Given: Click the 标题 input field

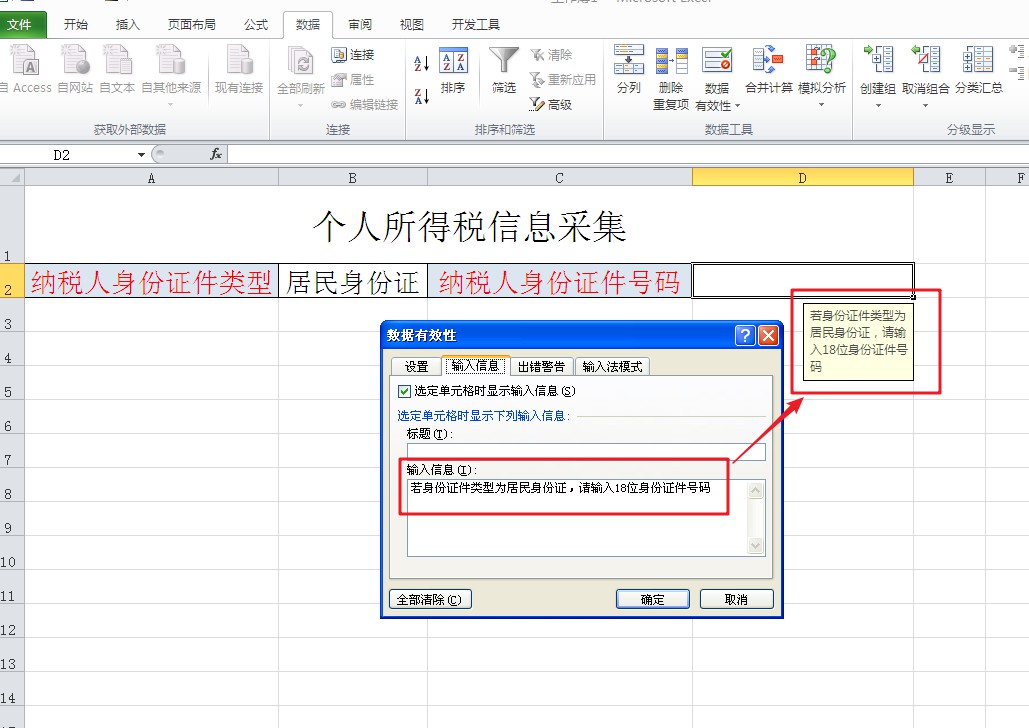Looking at the screenshot, I should 586,452.
